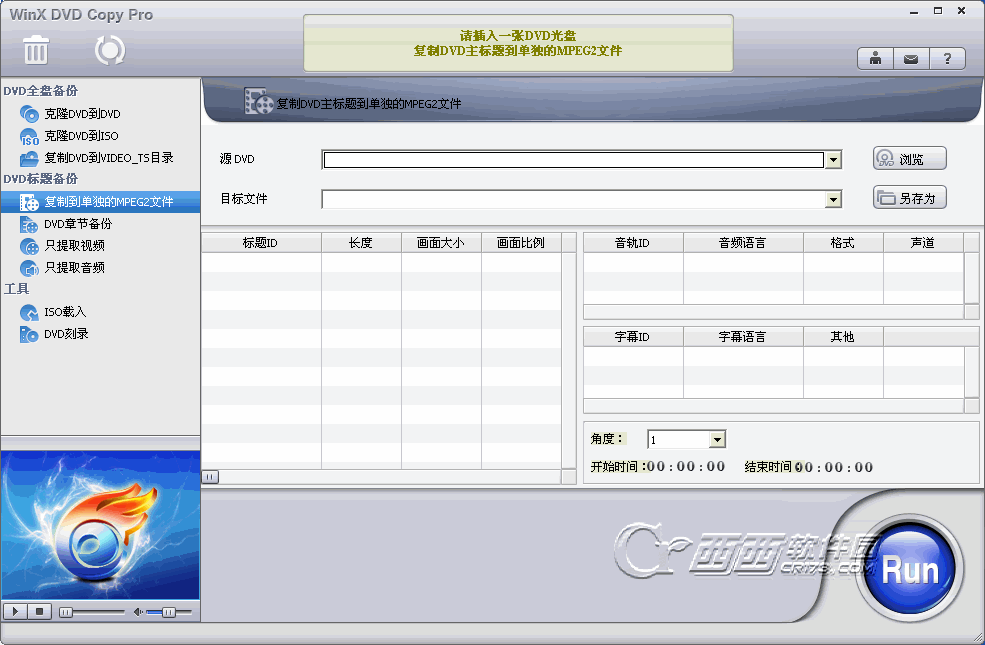Switch to DVD章节备份 mode
This screenshot has height=645, width=985.
[78, 224]
